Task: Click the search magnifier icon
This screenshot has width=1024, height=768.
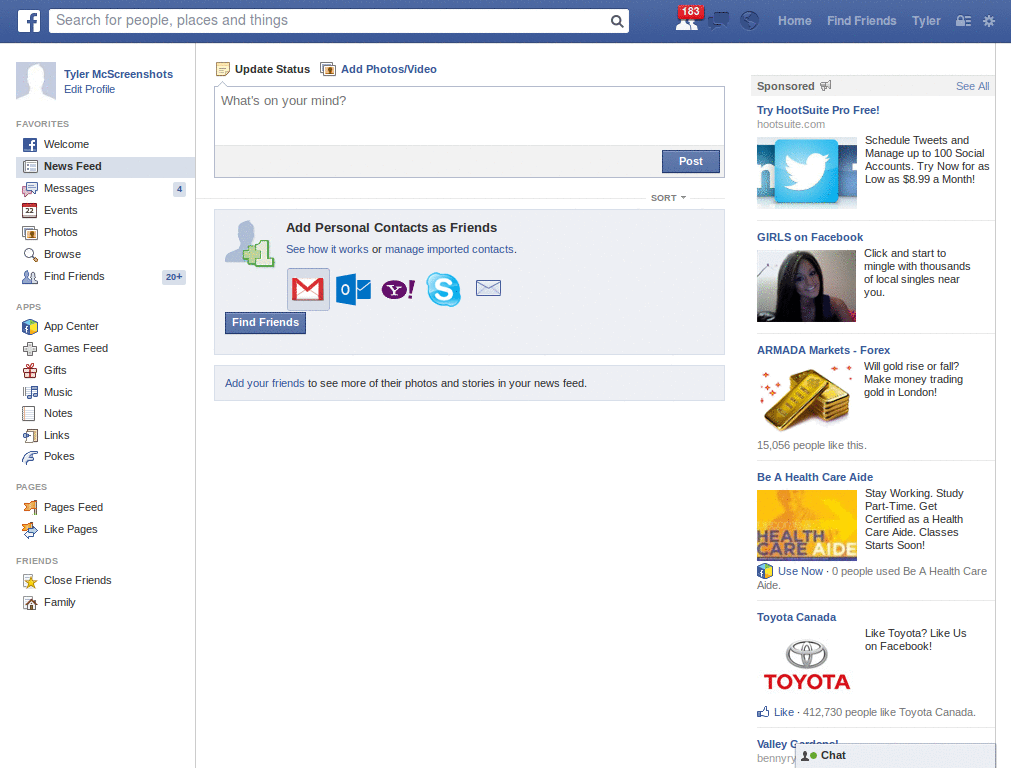Action: pos(616,21)
